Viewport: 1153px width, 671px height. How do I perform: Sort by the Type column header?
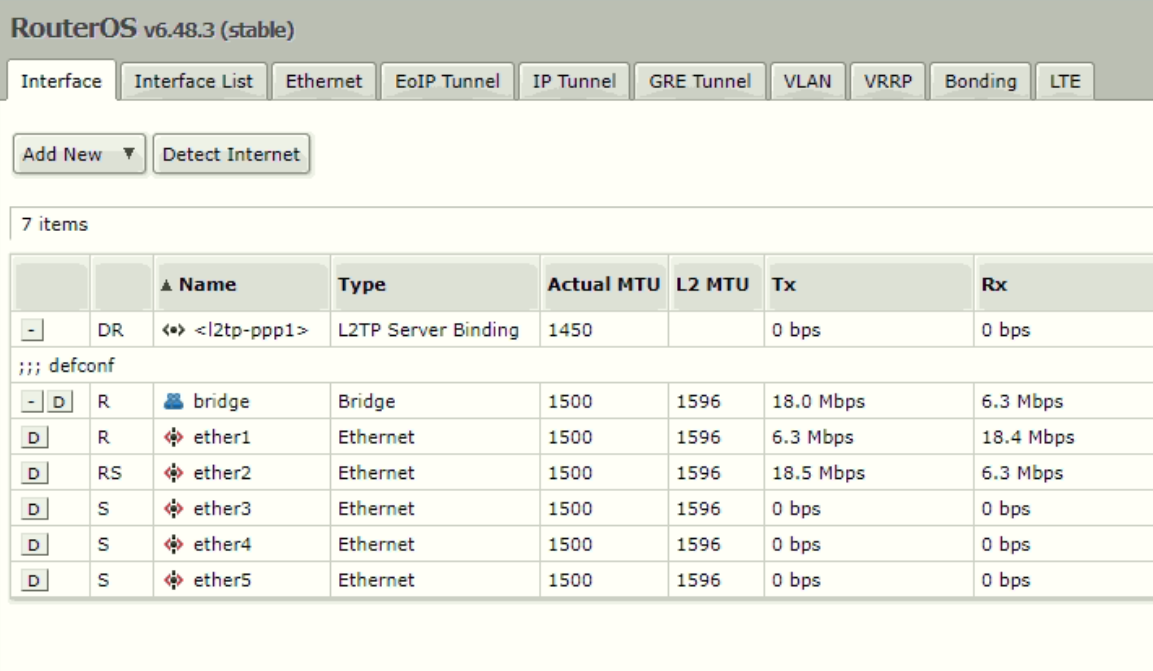[435, 284]
